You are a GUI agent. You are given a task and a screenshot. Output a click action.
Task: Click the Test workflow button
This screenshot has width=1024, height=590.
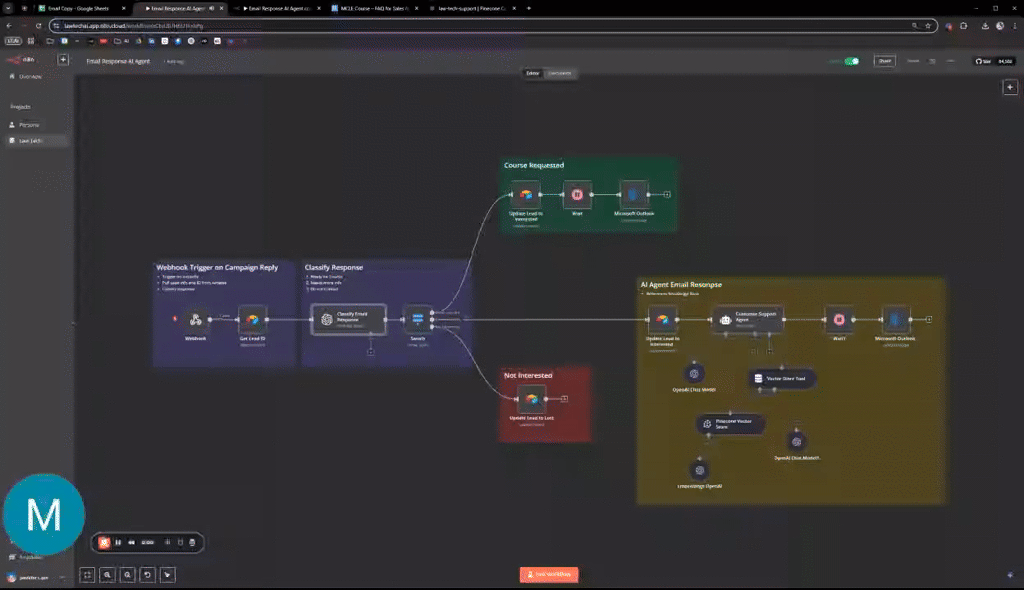point(548,574)
